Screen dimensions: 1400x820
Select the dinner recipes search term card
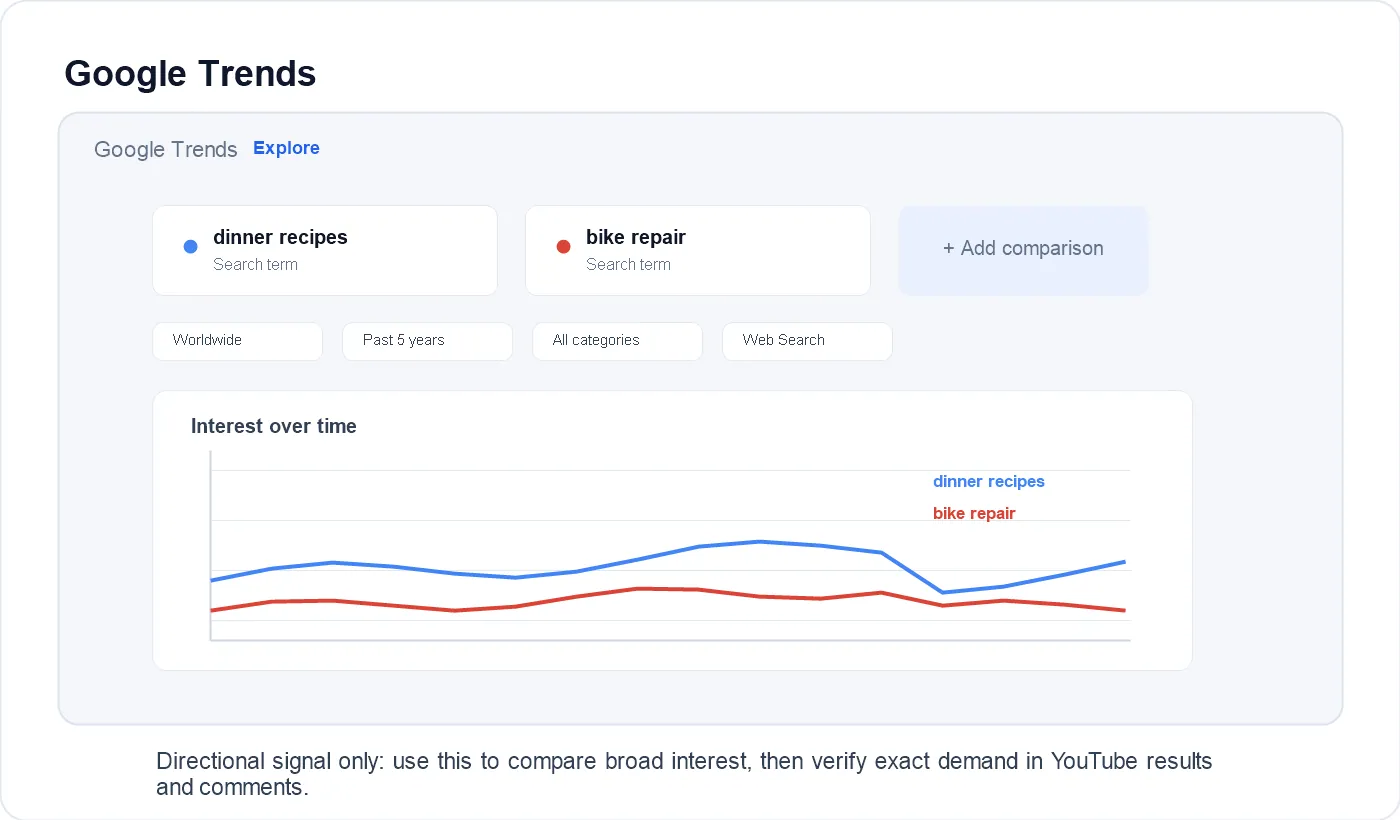325,250
